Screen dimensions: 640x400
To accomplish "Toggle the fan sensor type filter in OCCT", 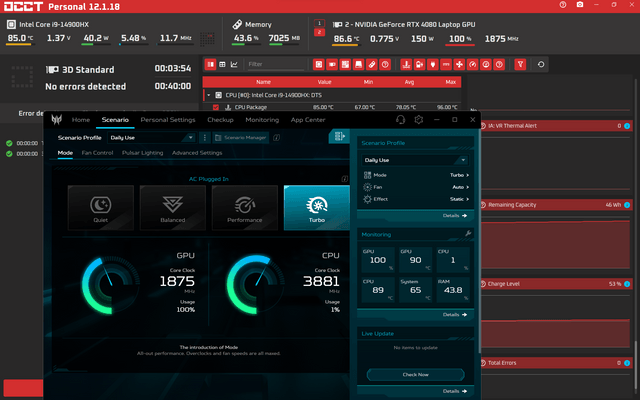I will 459,64.
